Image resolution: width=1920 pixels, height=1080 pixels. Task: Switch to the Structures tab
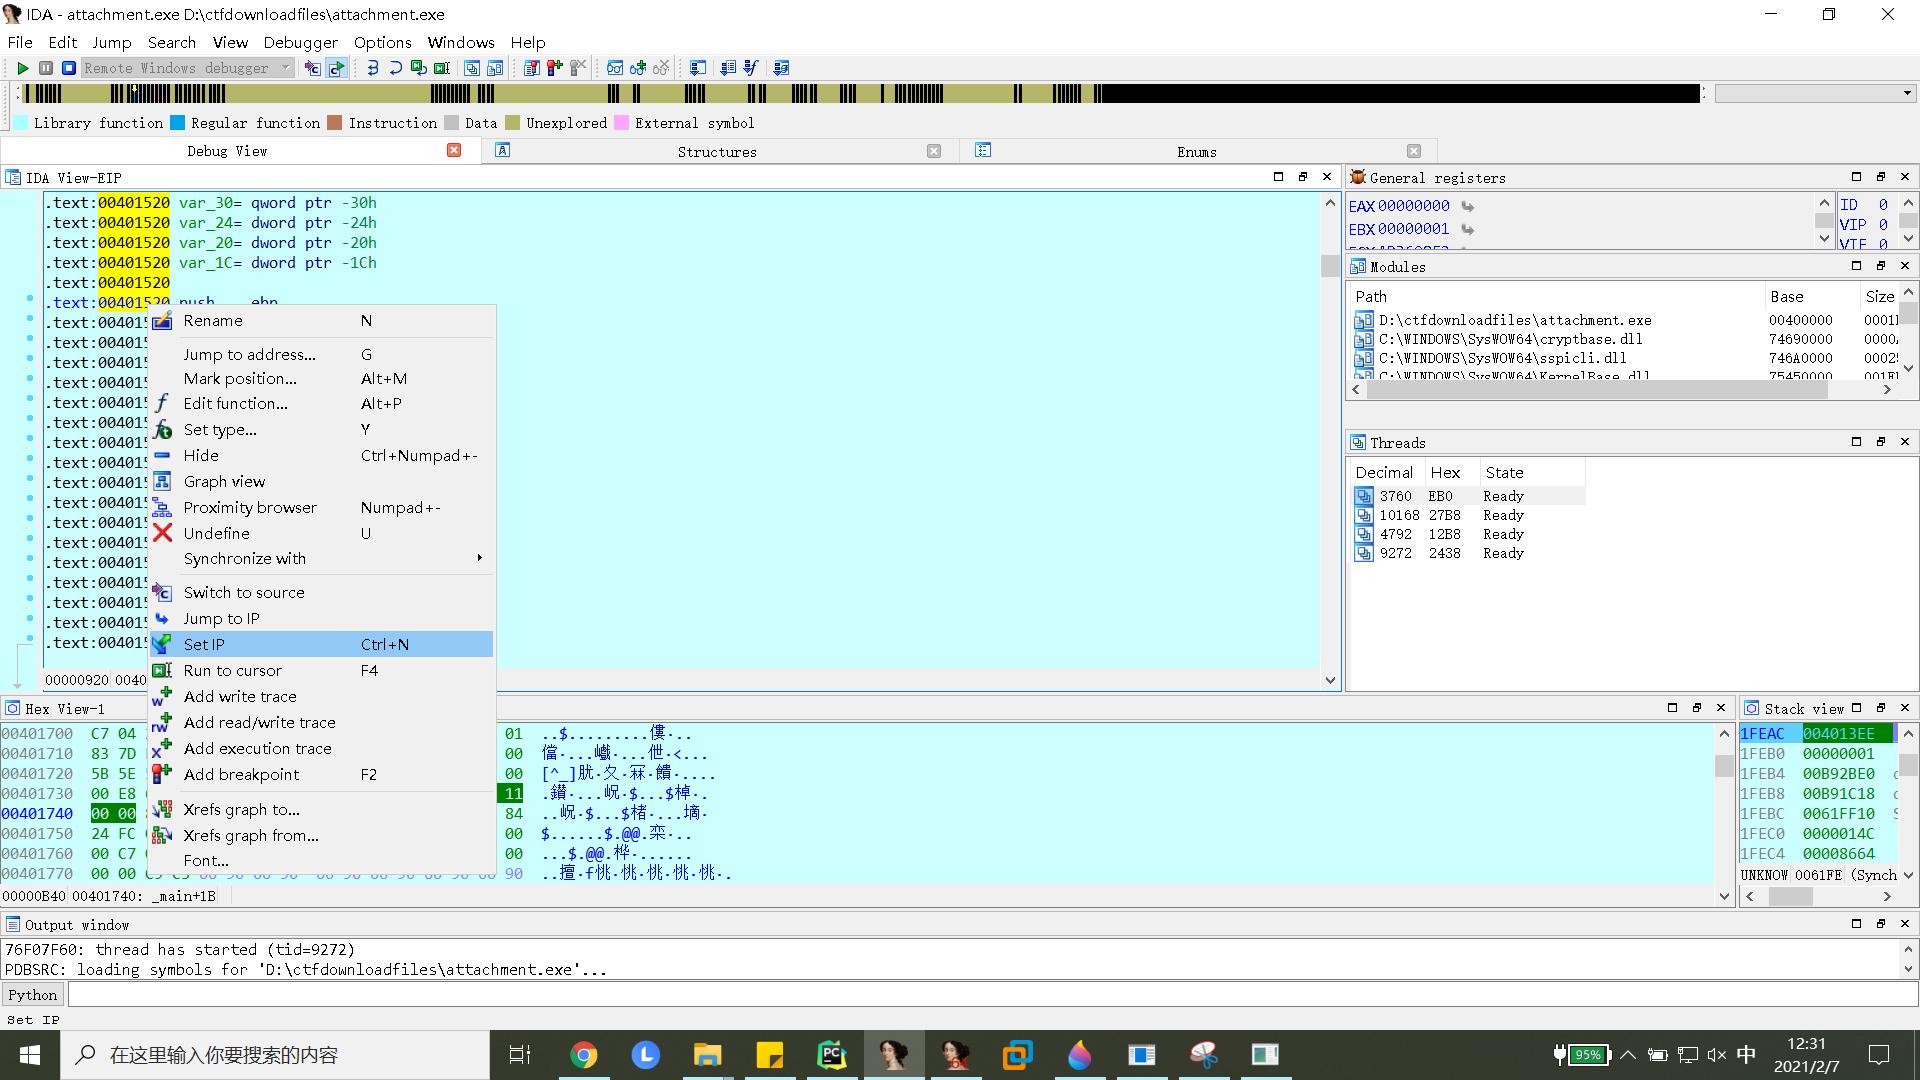pyautogui.click(x=716, y=151)
